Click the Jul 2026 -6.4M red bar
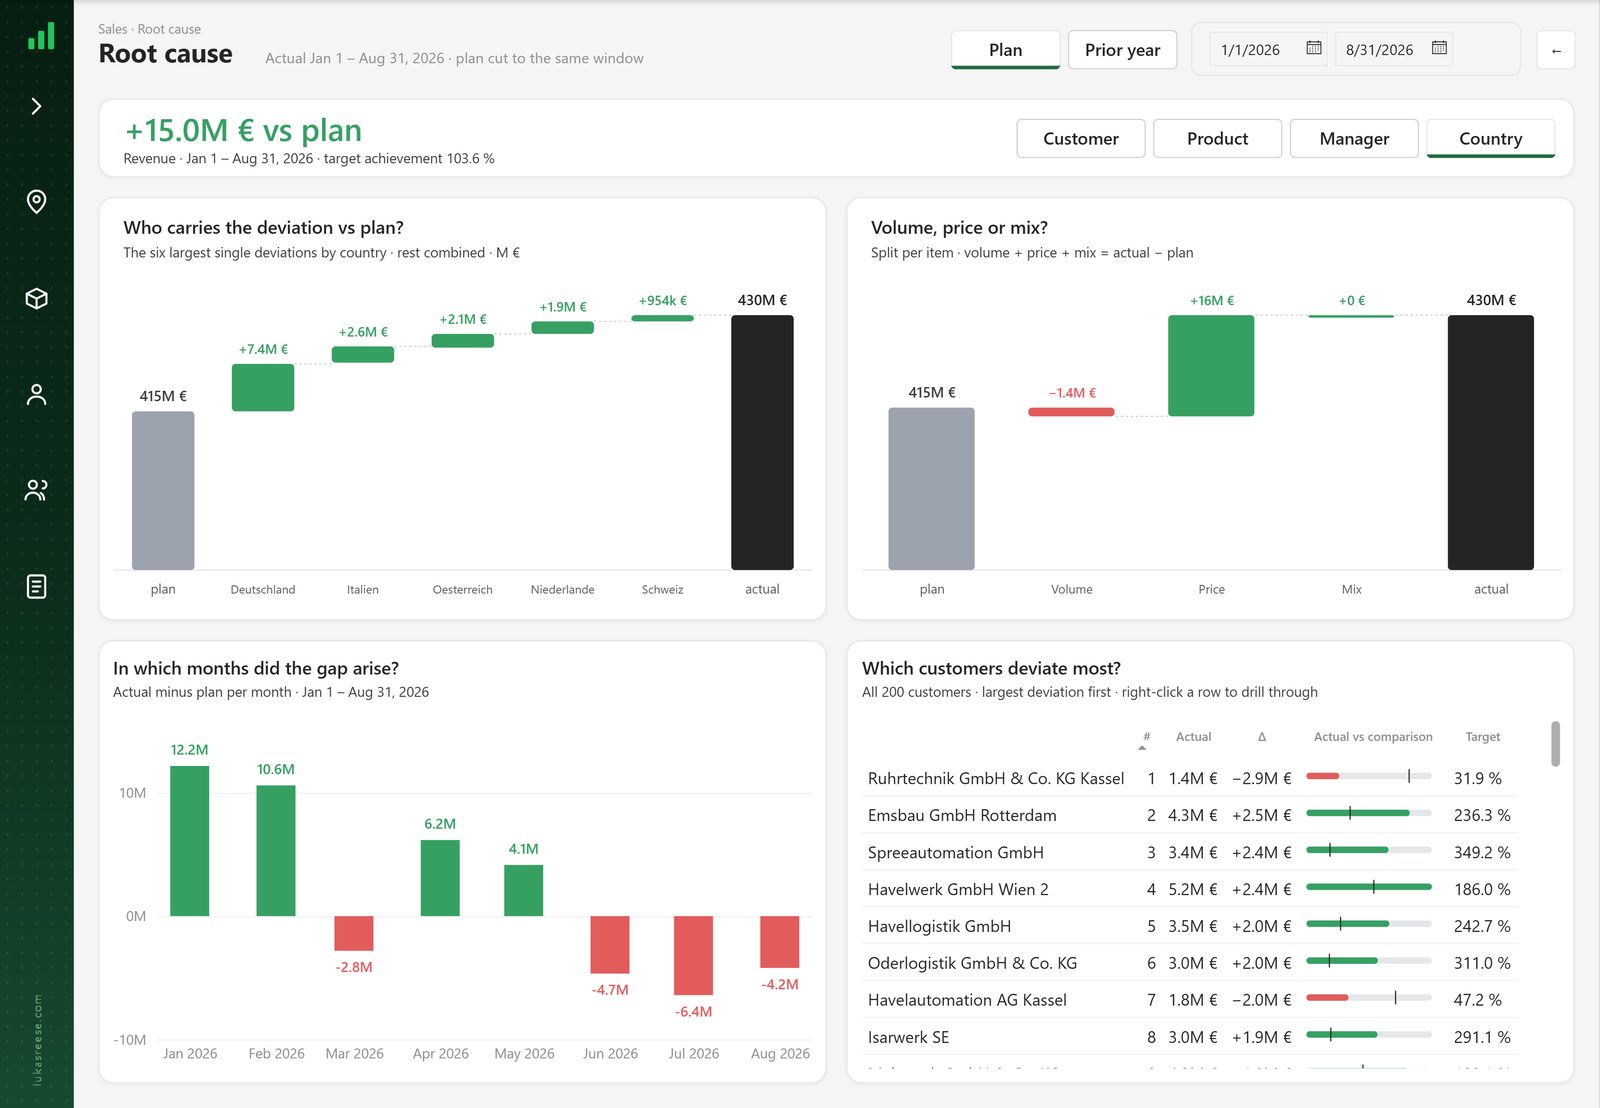The width and height of the screenshot is (1600, 1108). coord(693,955)
